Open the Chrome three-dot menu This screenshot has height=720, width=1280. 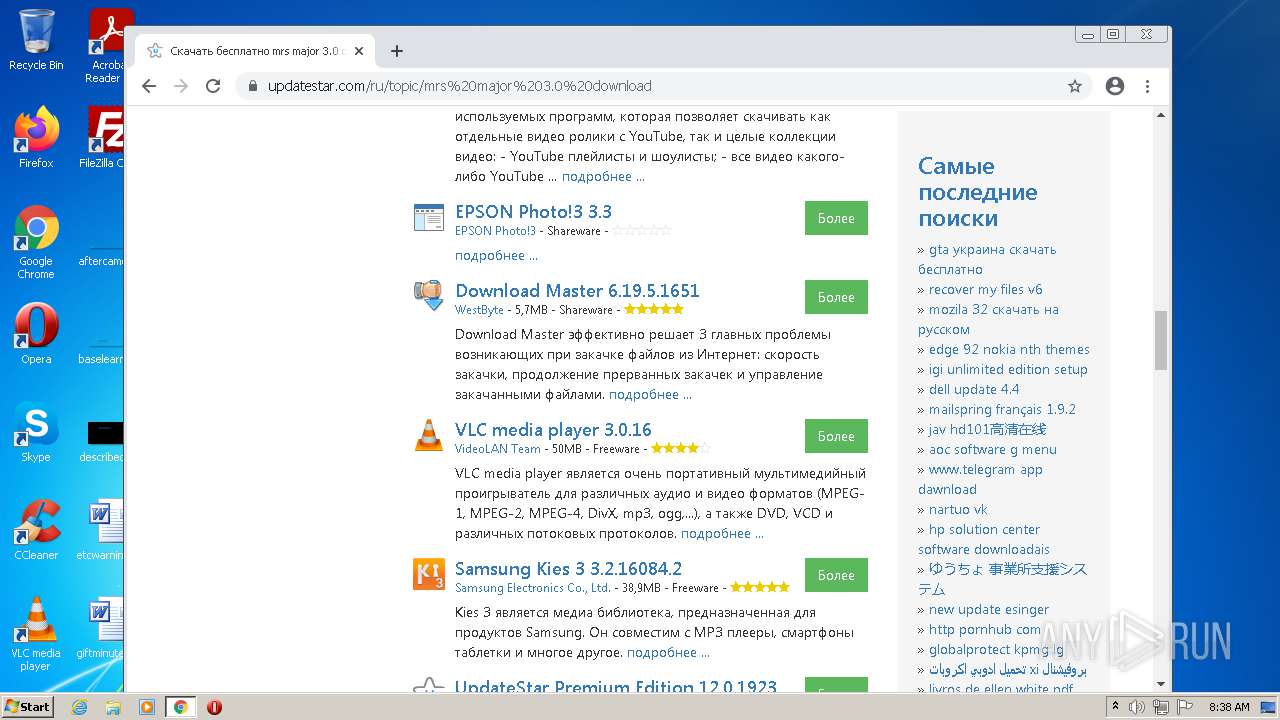[1147, 86]
